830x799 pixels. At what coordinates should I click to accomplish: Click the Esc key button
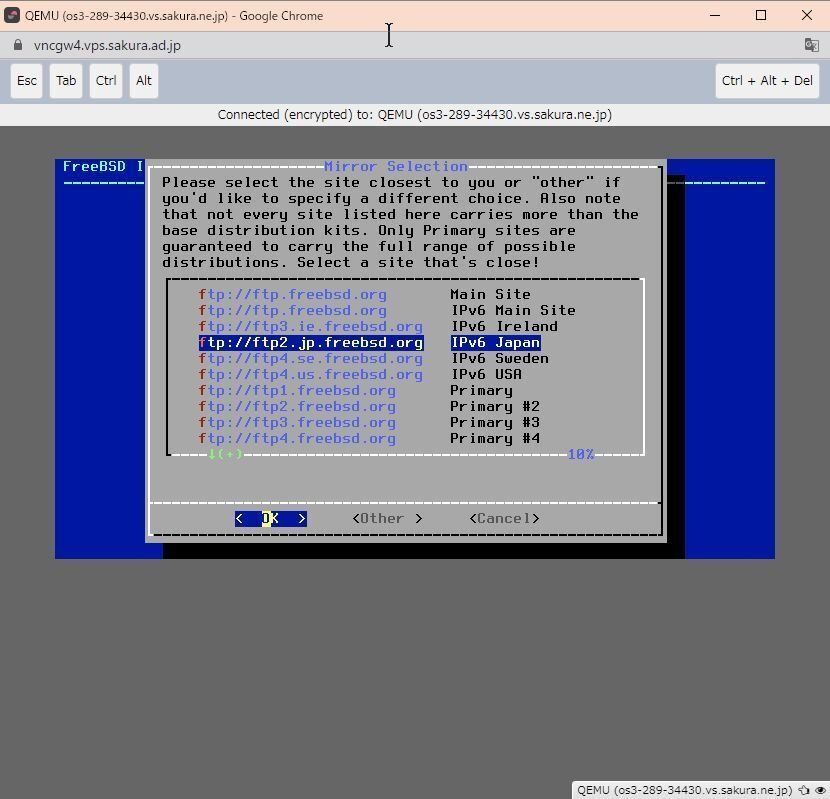coord(26,81)
